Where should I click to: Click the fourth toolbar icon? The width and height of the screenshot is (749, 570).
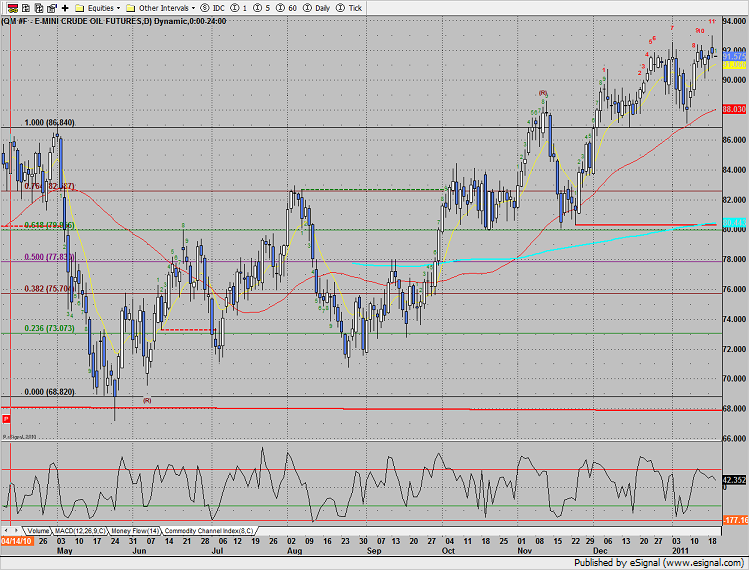[x=50, y=7]
